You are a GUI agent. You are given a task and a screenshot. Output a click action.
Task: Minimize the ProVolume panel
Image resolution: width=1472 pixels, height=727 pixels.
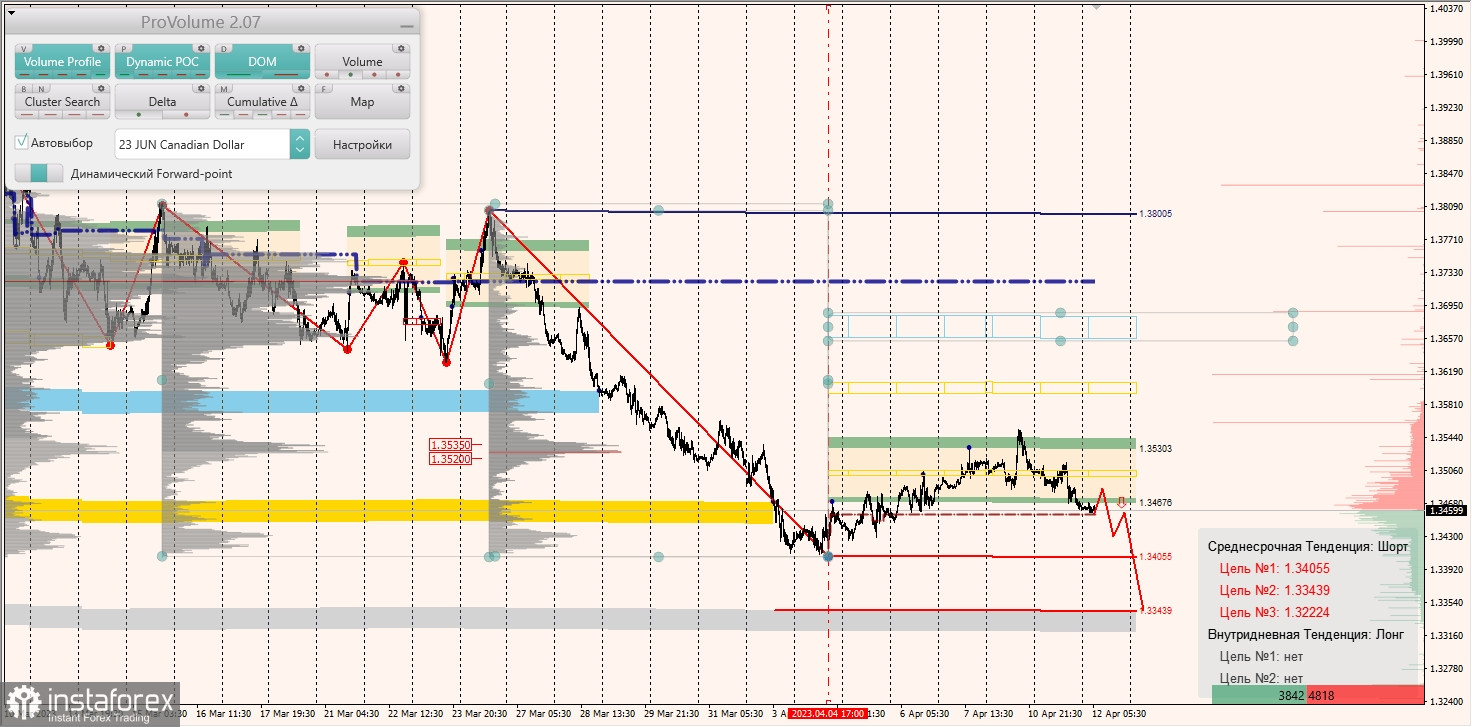406,26
